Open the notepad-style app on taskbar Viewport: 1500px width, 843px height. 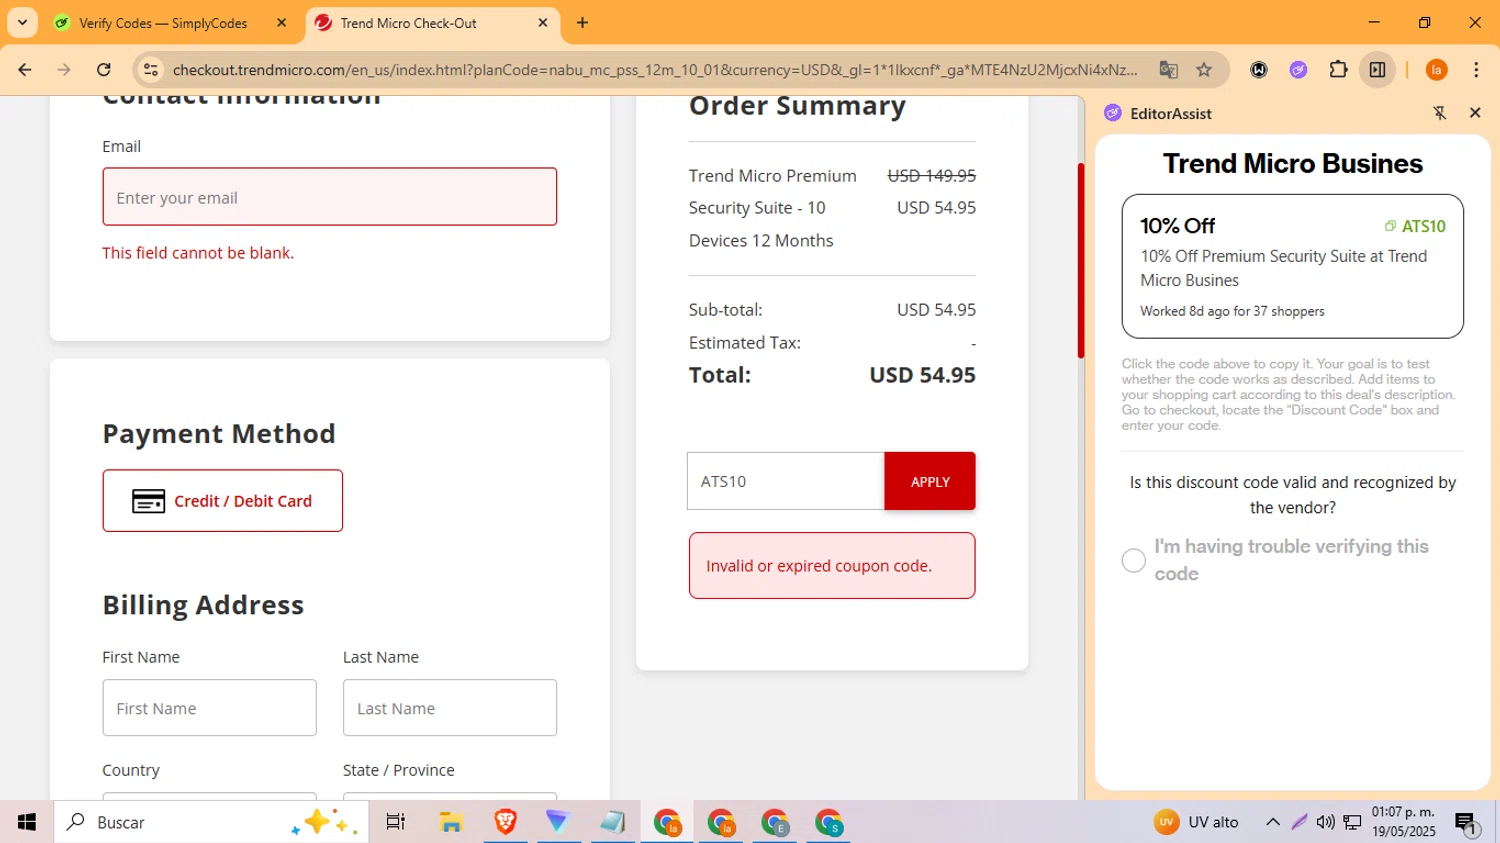(612, 822)
